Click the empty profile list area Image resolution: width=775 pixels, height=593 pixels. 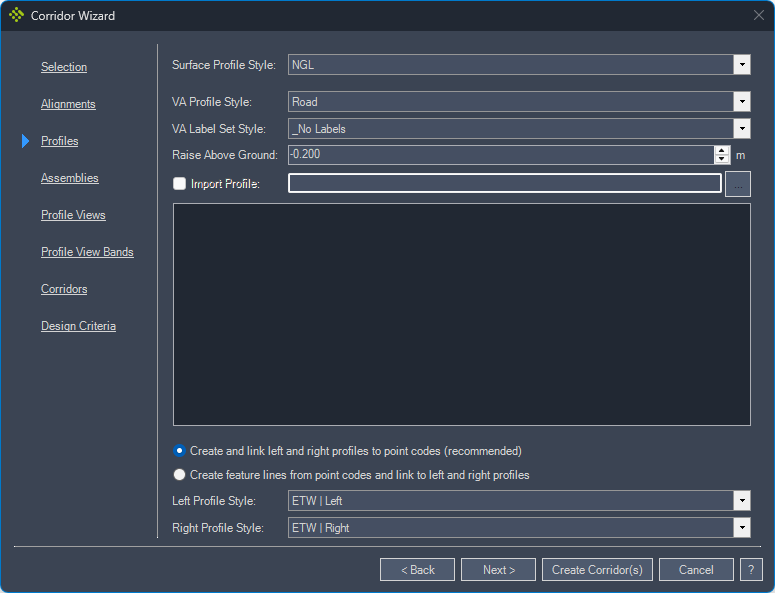(x=462, y=314)
